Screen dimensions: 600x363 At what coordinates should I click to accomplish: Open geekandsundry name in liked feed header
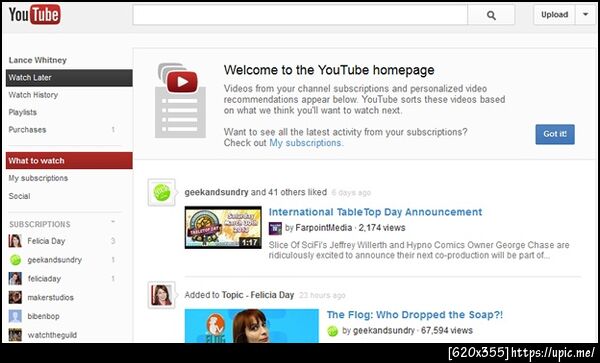click(216, 192)
